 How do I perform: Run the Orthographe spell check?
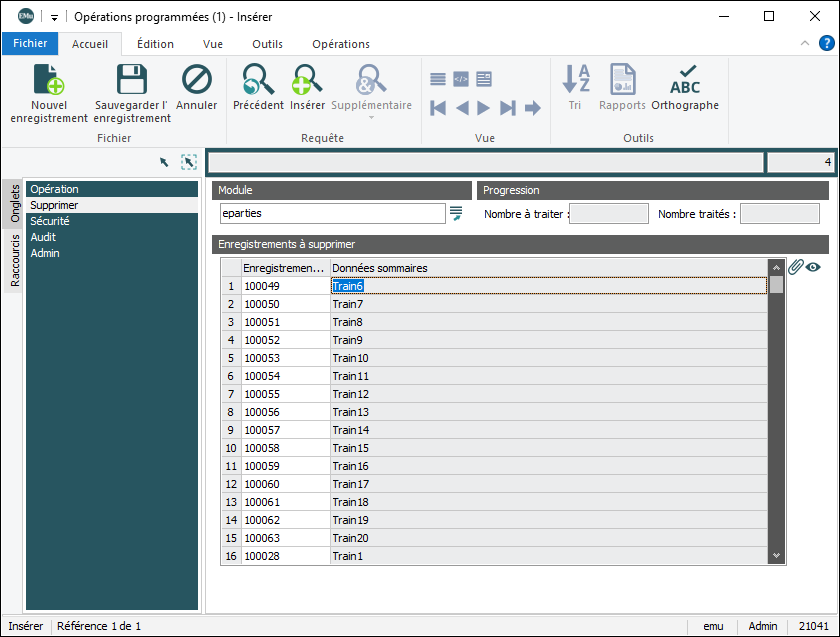coord(685,81)
